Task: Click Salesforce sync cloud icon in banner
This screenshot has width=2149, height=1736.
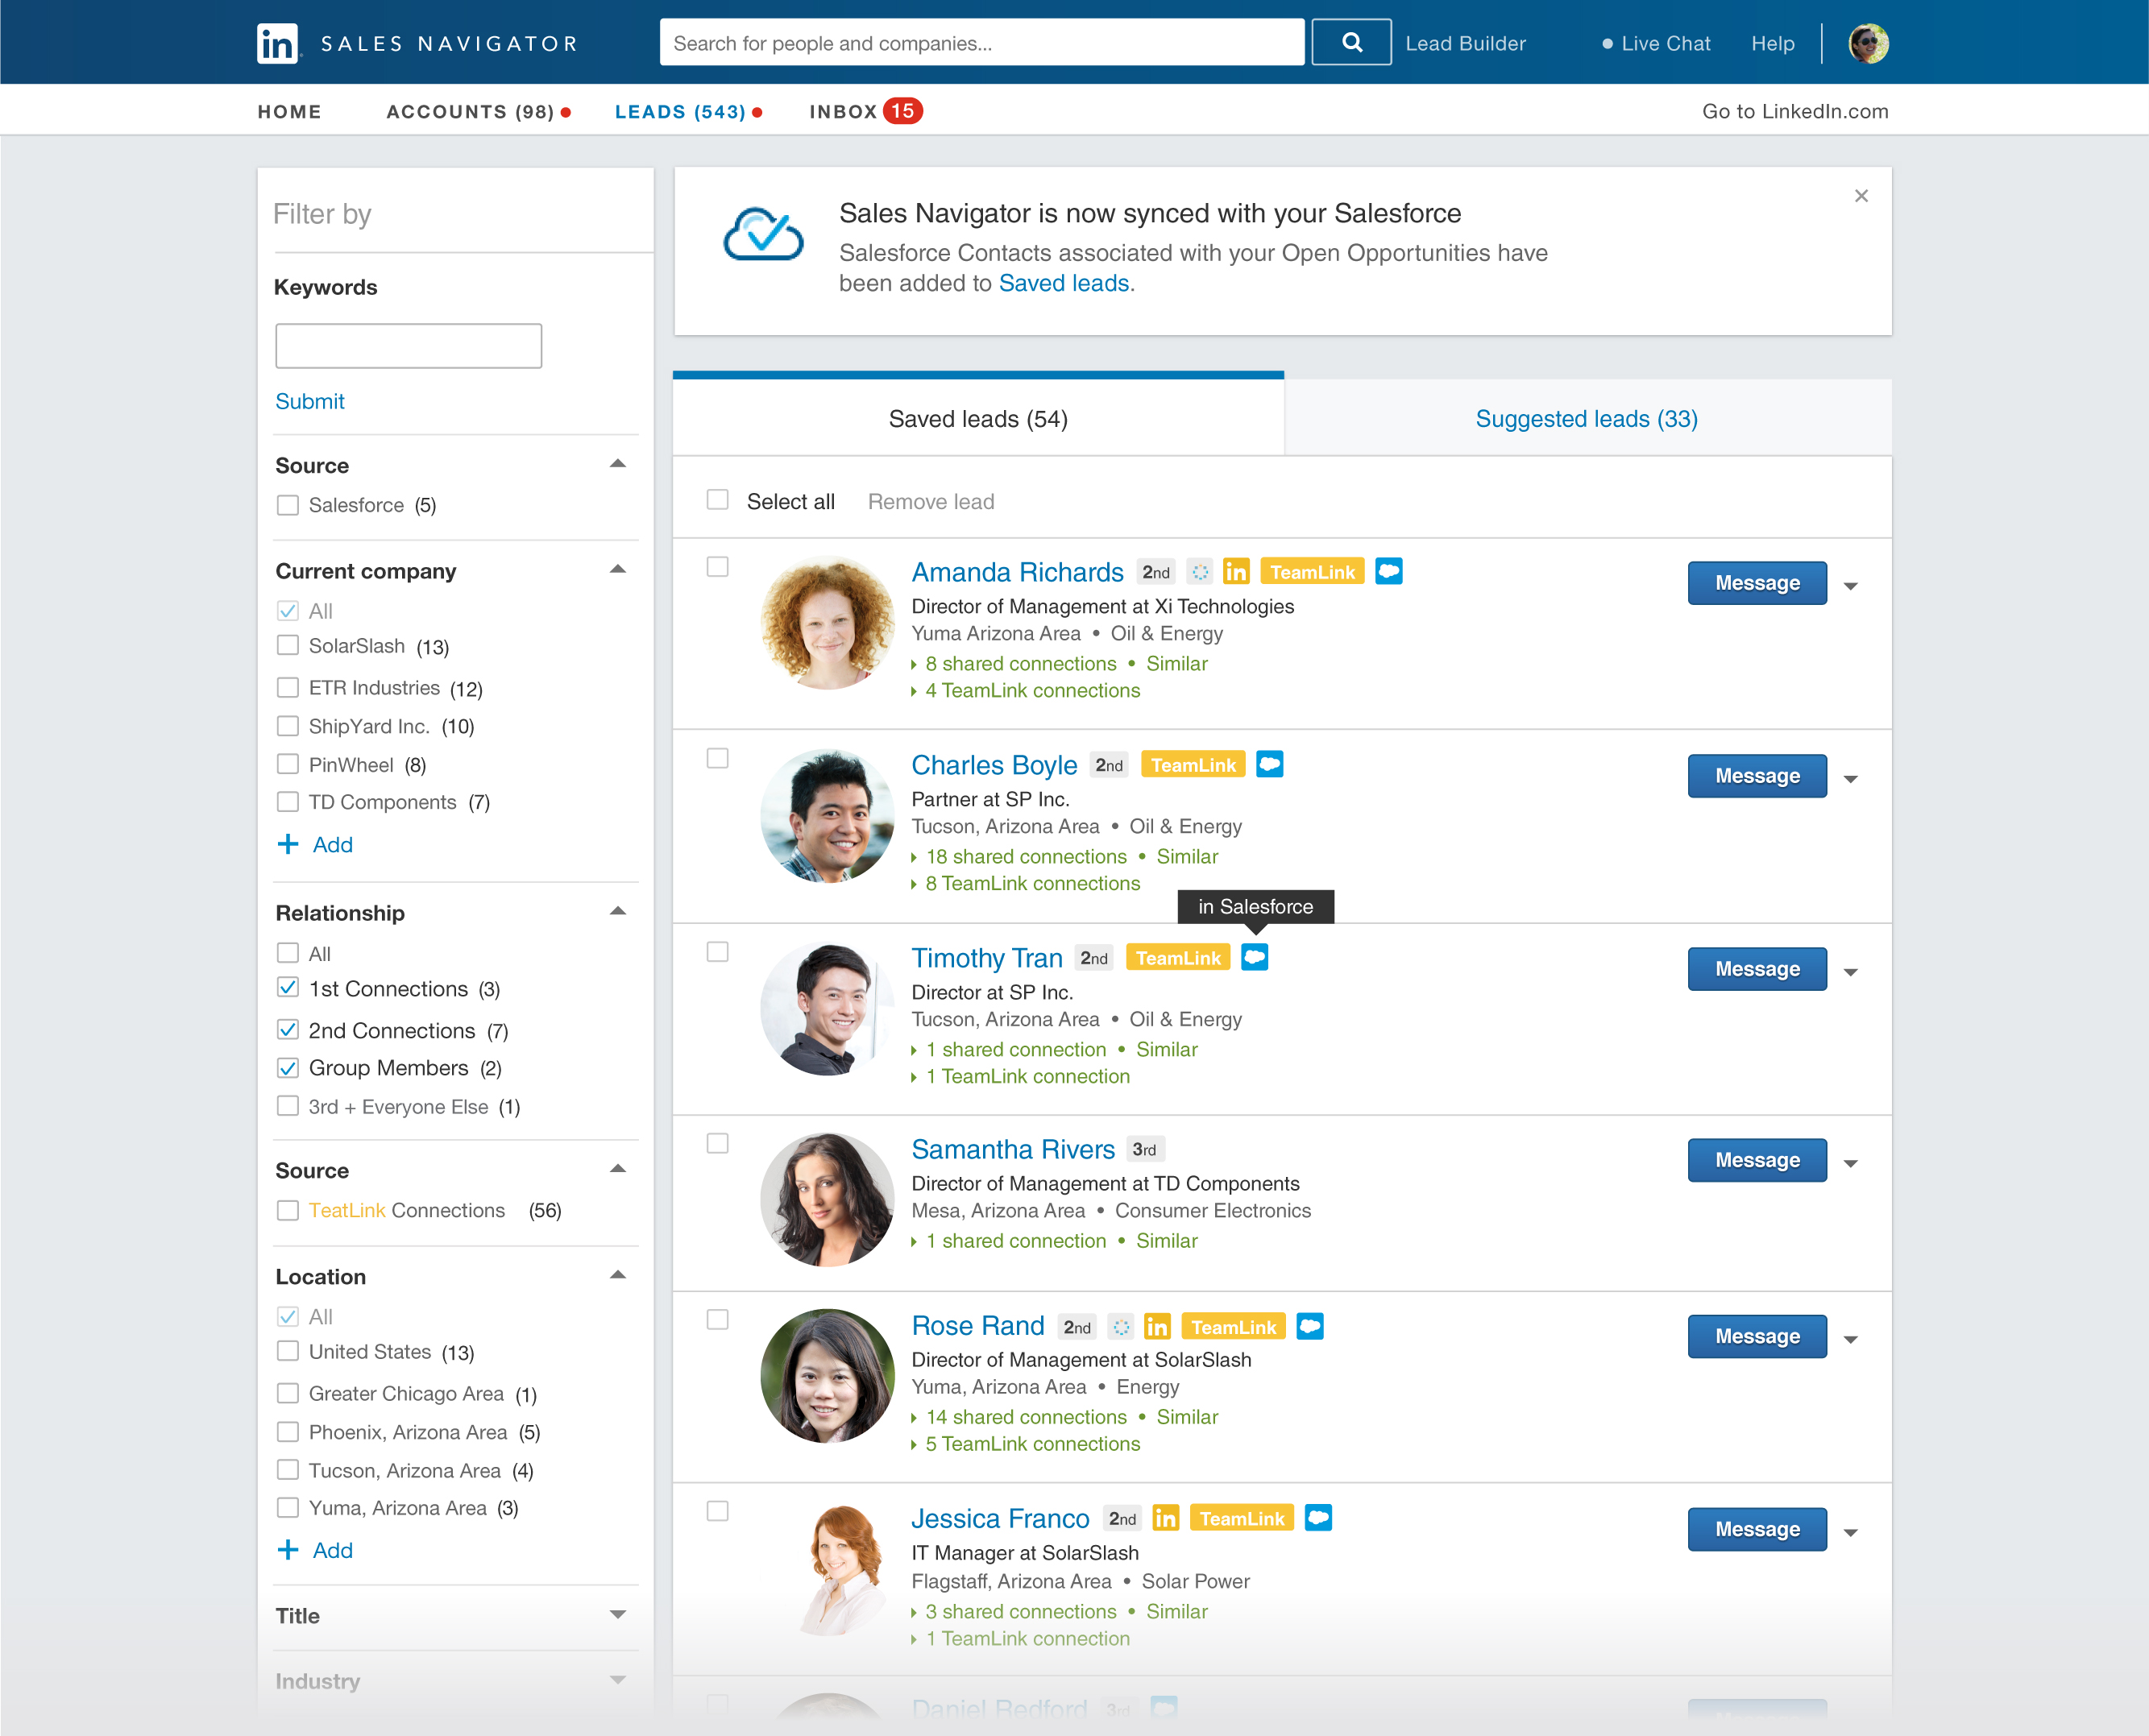Action: point(763,234)
